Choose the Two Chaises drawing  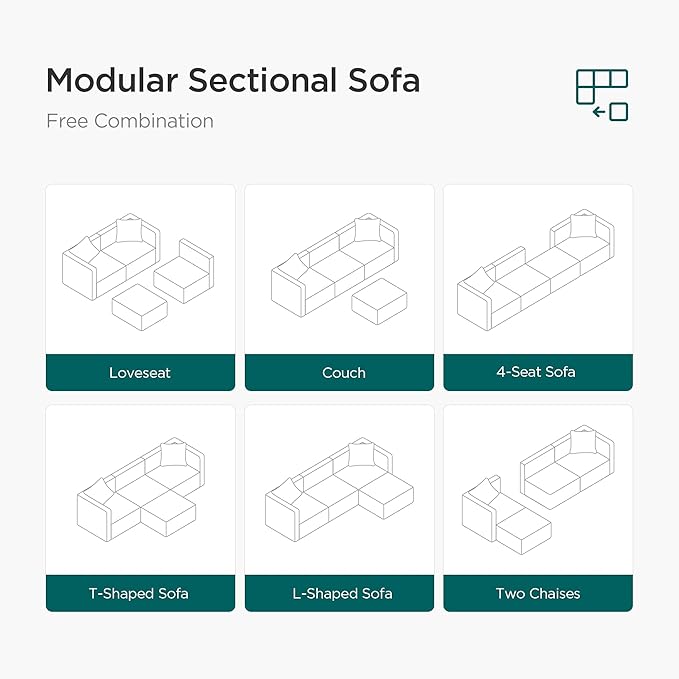538,489
